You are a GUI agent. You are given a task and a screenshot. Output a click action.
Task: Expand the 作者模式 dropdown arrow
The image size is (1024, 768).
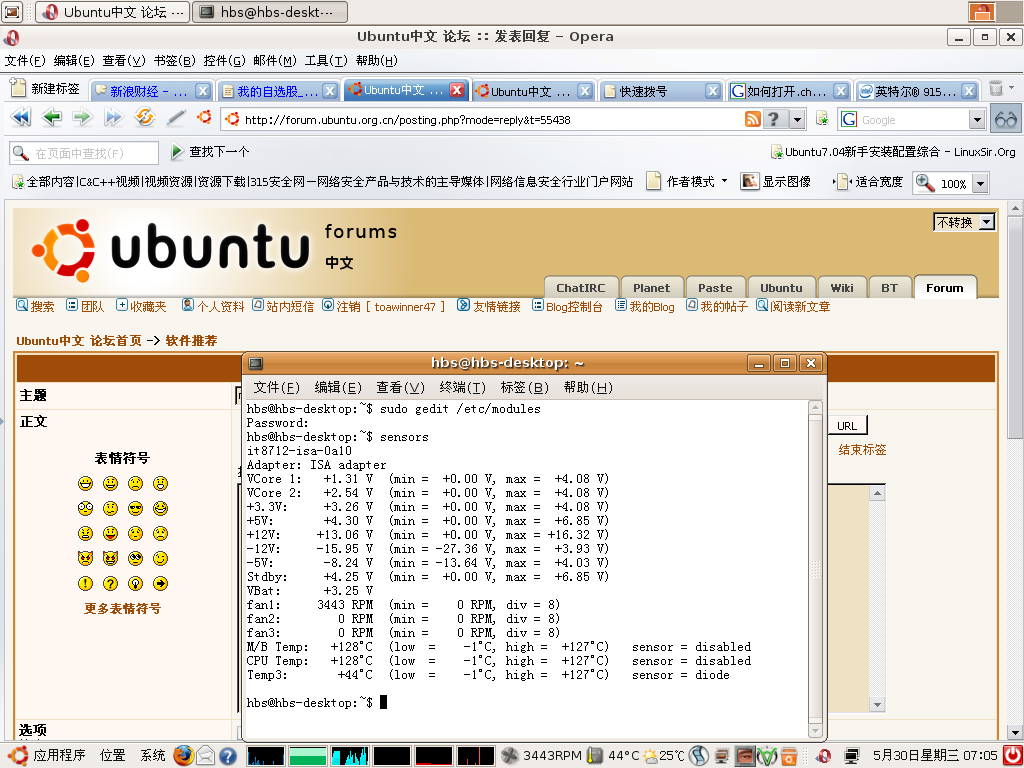point(724,182)
